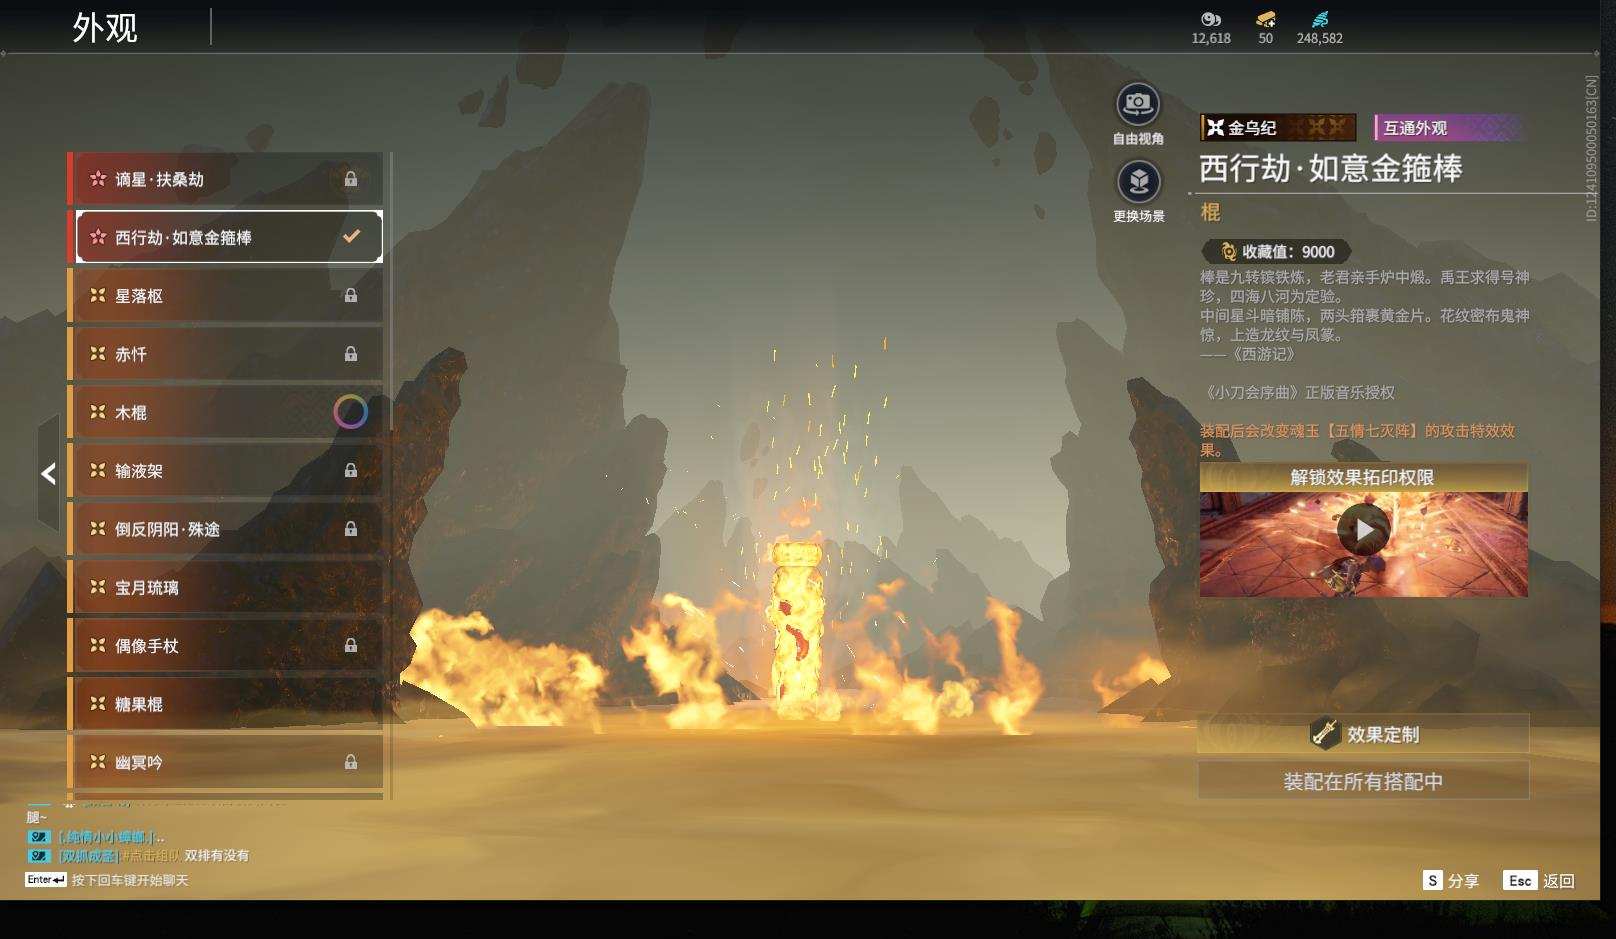Click the chat prompt 按下回车键开始聊天

tap(130, 880)
